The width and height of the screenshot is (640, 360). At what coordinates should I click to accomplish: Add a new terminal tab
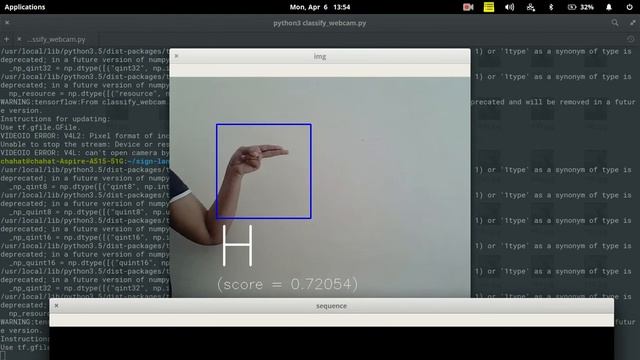tap(7, 39)
